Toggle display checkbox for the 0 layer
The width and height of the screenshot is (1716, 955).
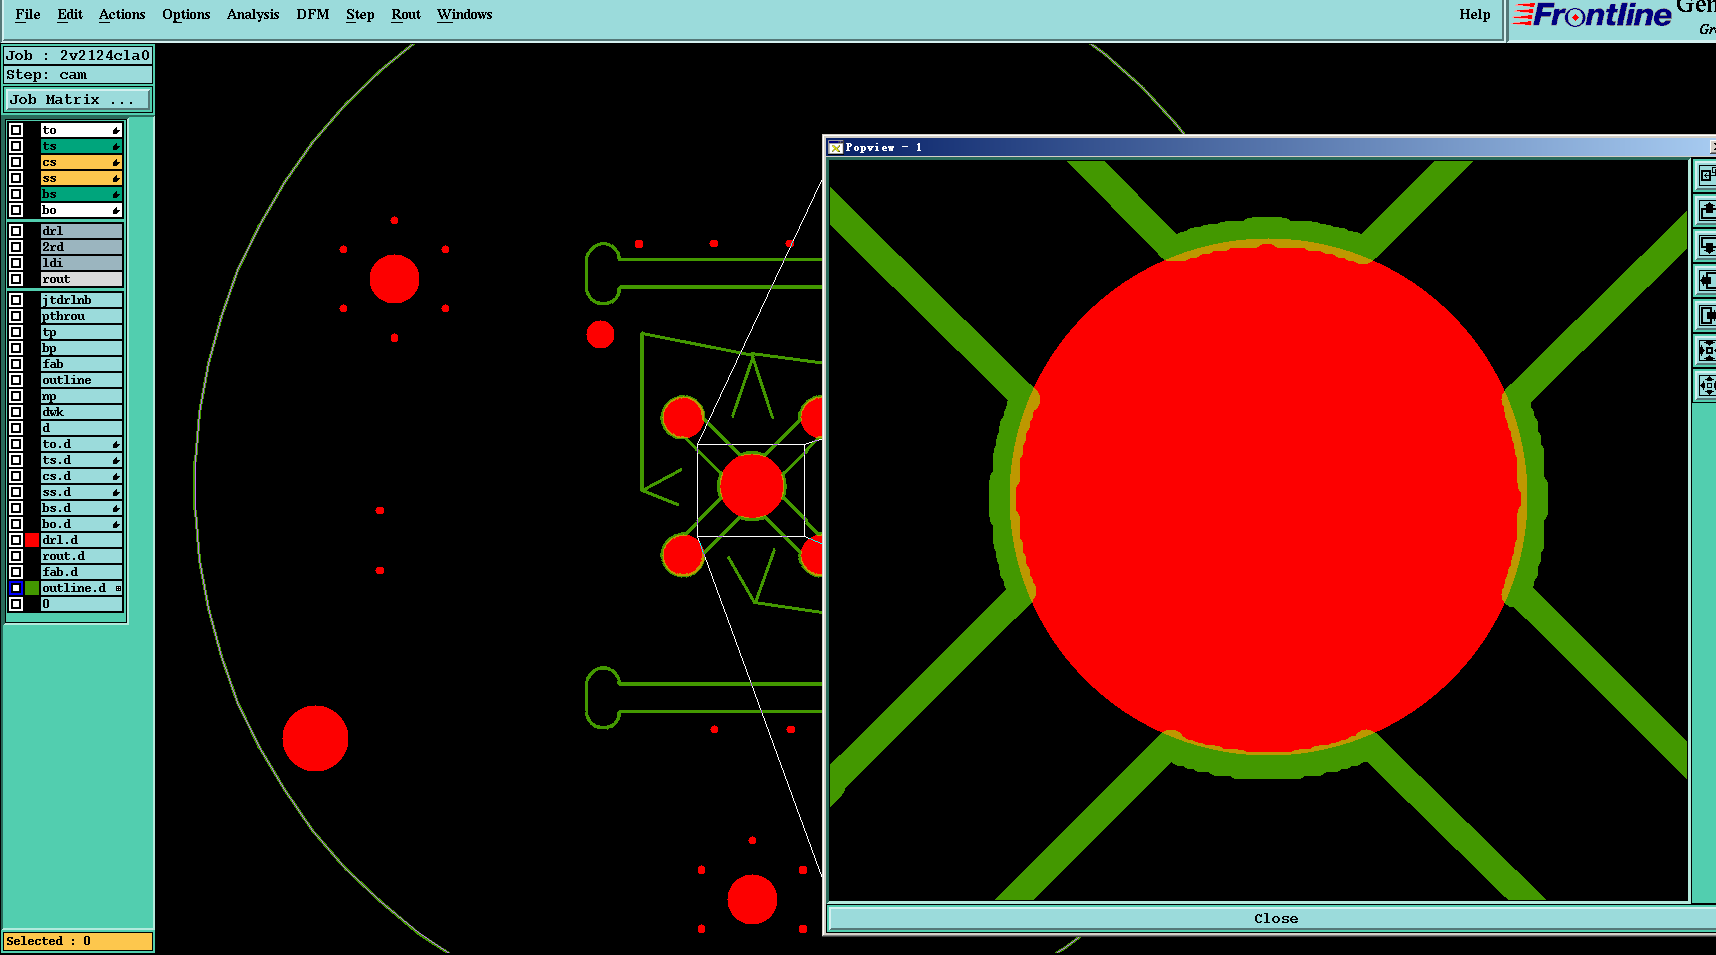point(16,604)
